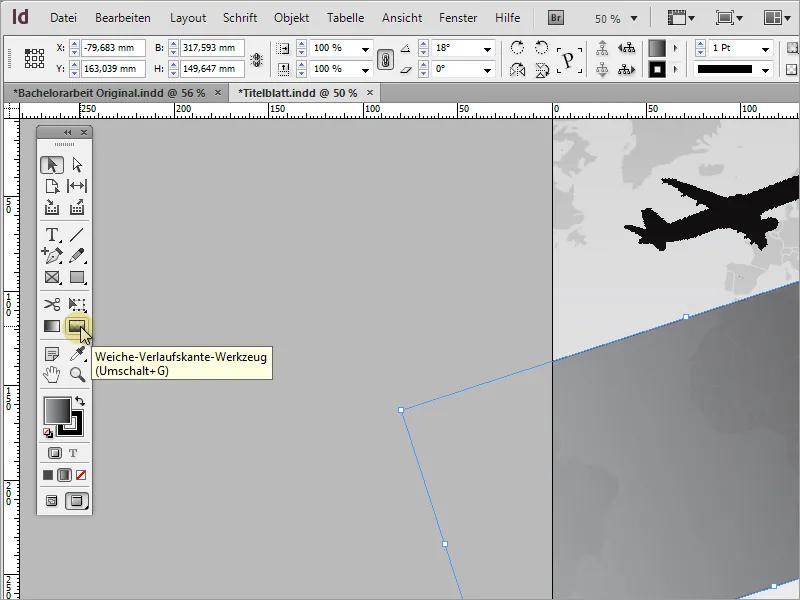
Task: Click the stroke color swatch in toolbox
Action: click(x=76, y=428)
